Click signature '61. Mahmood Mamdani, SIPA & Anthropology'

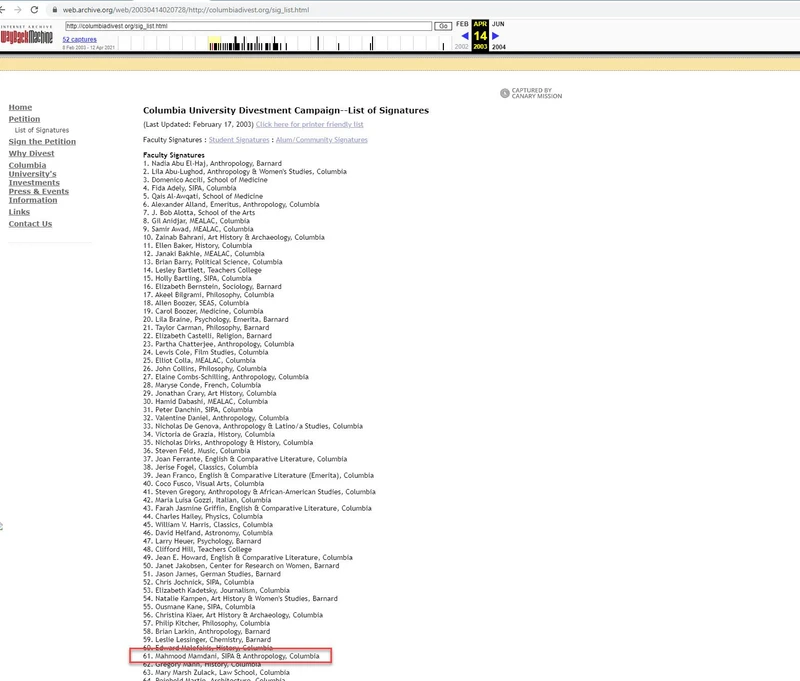point(231,656)
